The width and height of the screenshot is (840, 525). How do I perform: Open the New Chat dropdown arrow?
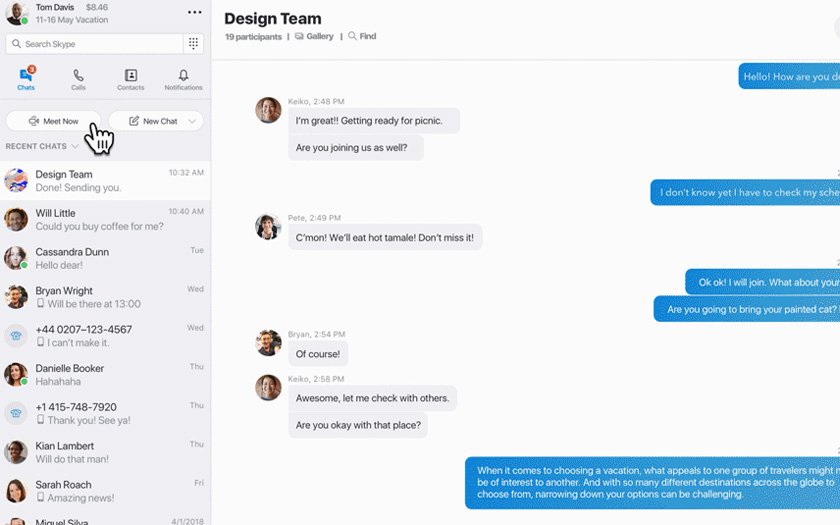191,121
